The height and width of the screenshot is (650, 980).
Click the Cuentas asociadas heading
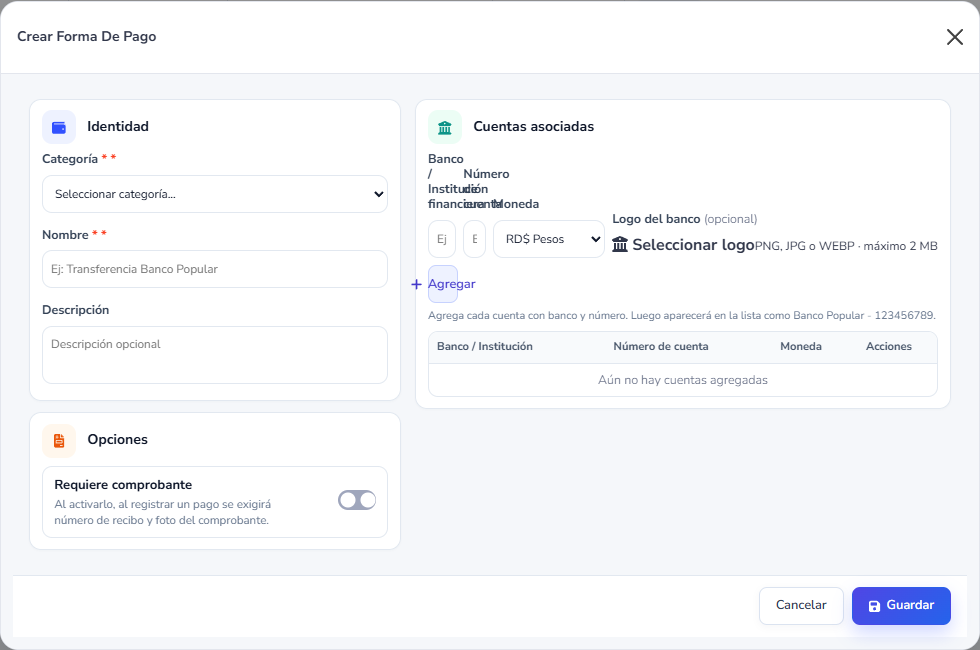[x=534, y=126]
